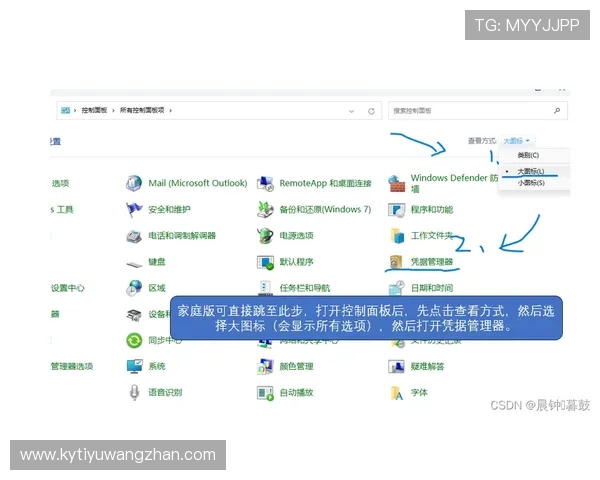Open the 疑难解答 icon
This screenshot has height=480, width=600.
[x=396, y=367]
